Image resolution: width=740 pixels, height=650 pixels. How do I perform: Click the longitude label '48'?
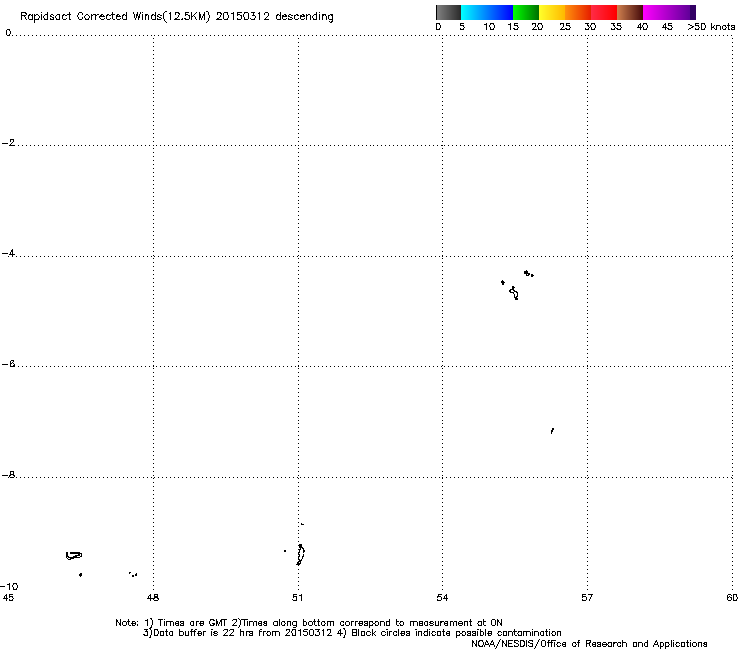(x=153, y=598)
